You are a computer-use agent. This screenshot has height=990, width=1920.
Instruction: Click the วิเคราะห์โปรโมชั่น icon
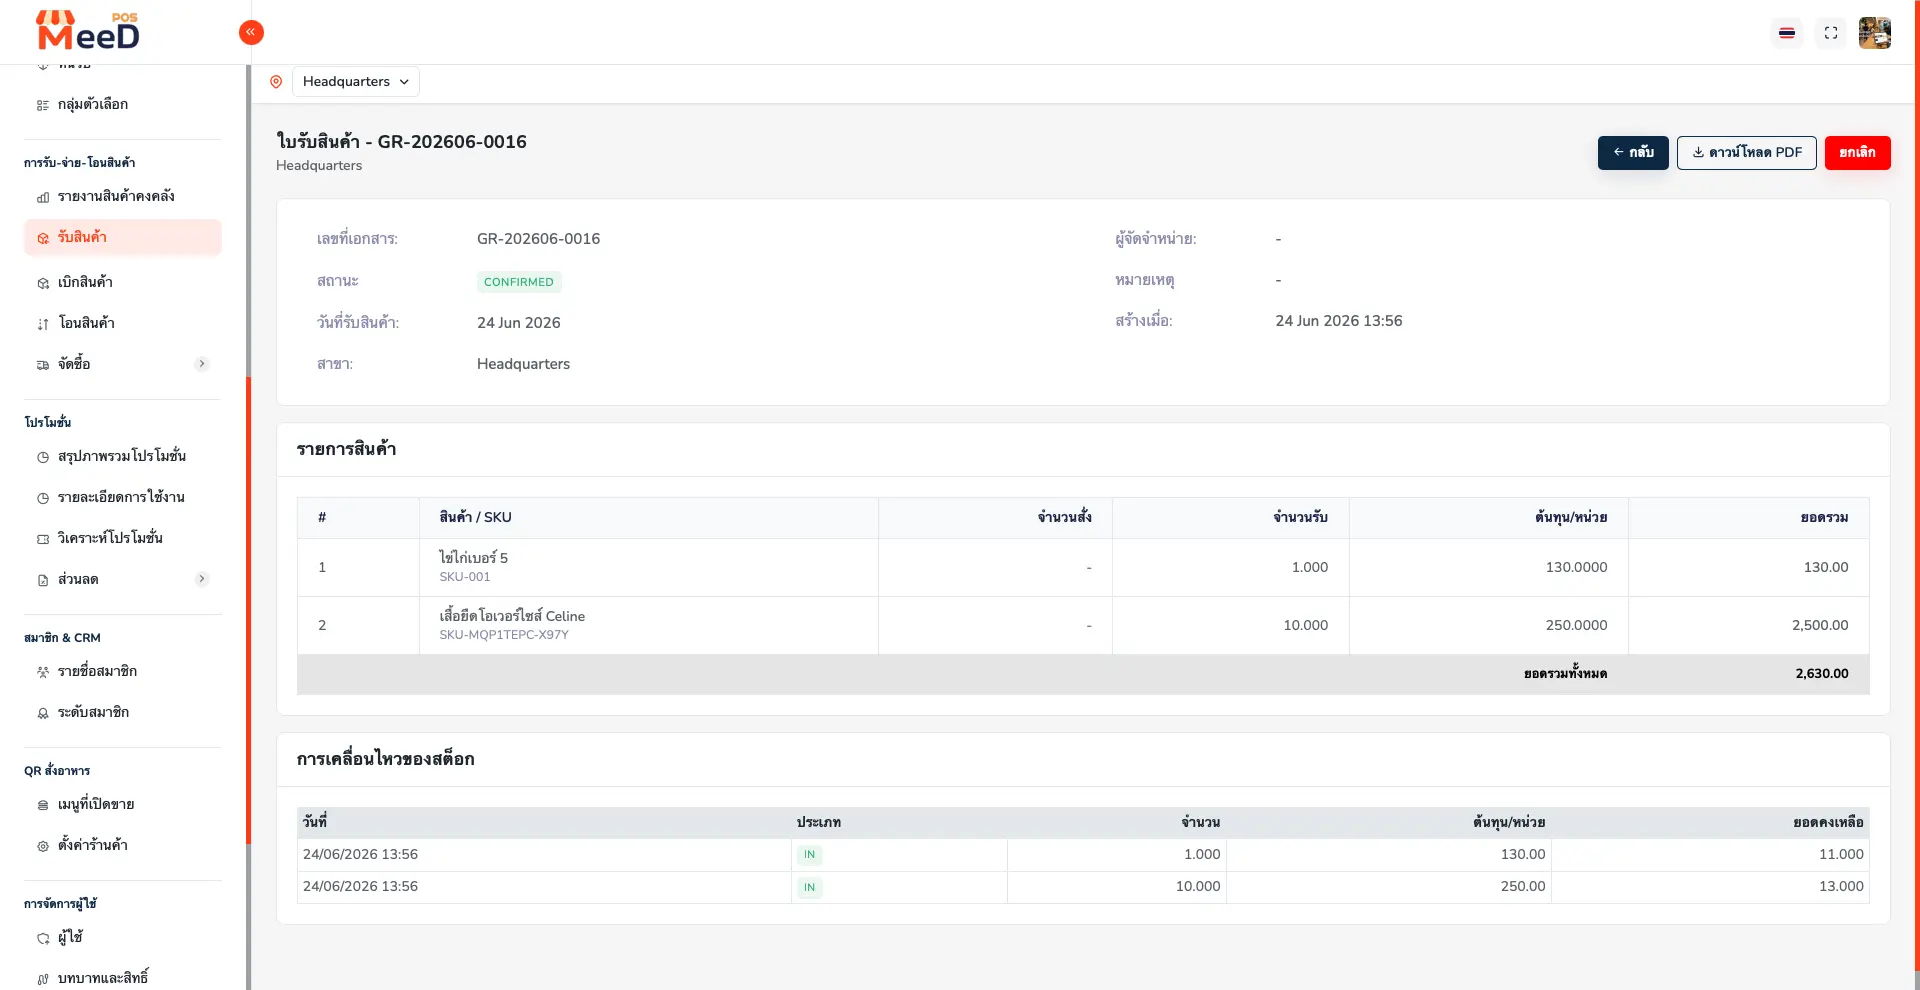[x=43, y=539]
